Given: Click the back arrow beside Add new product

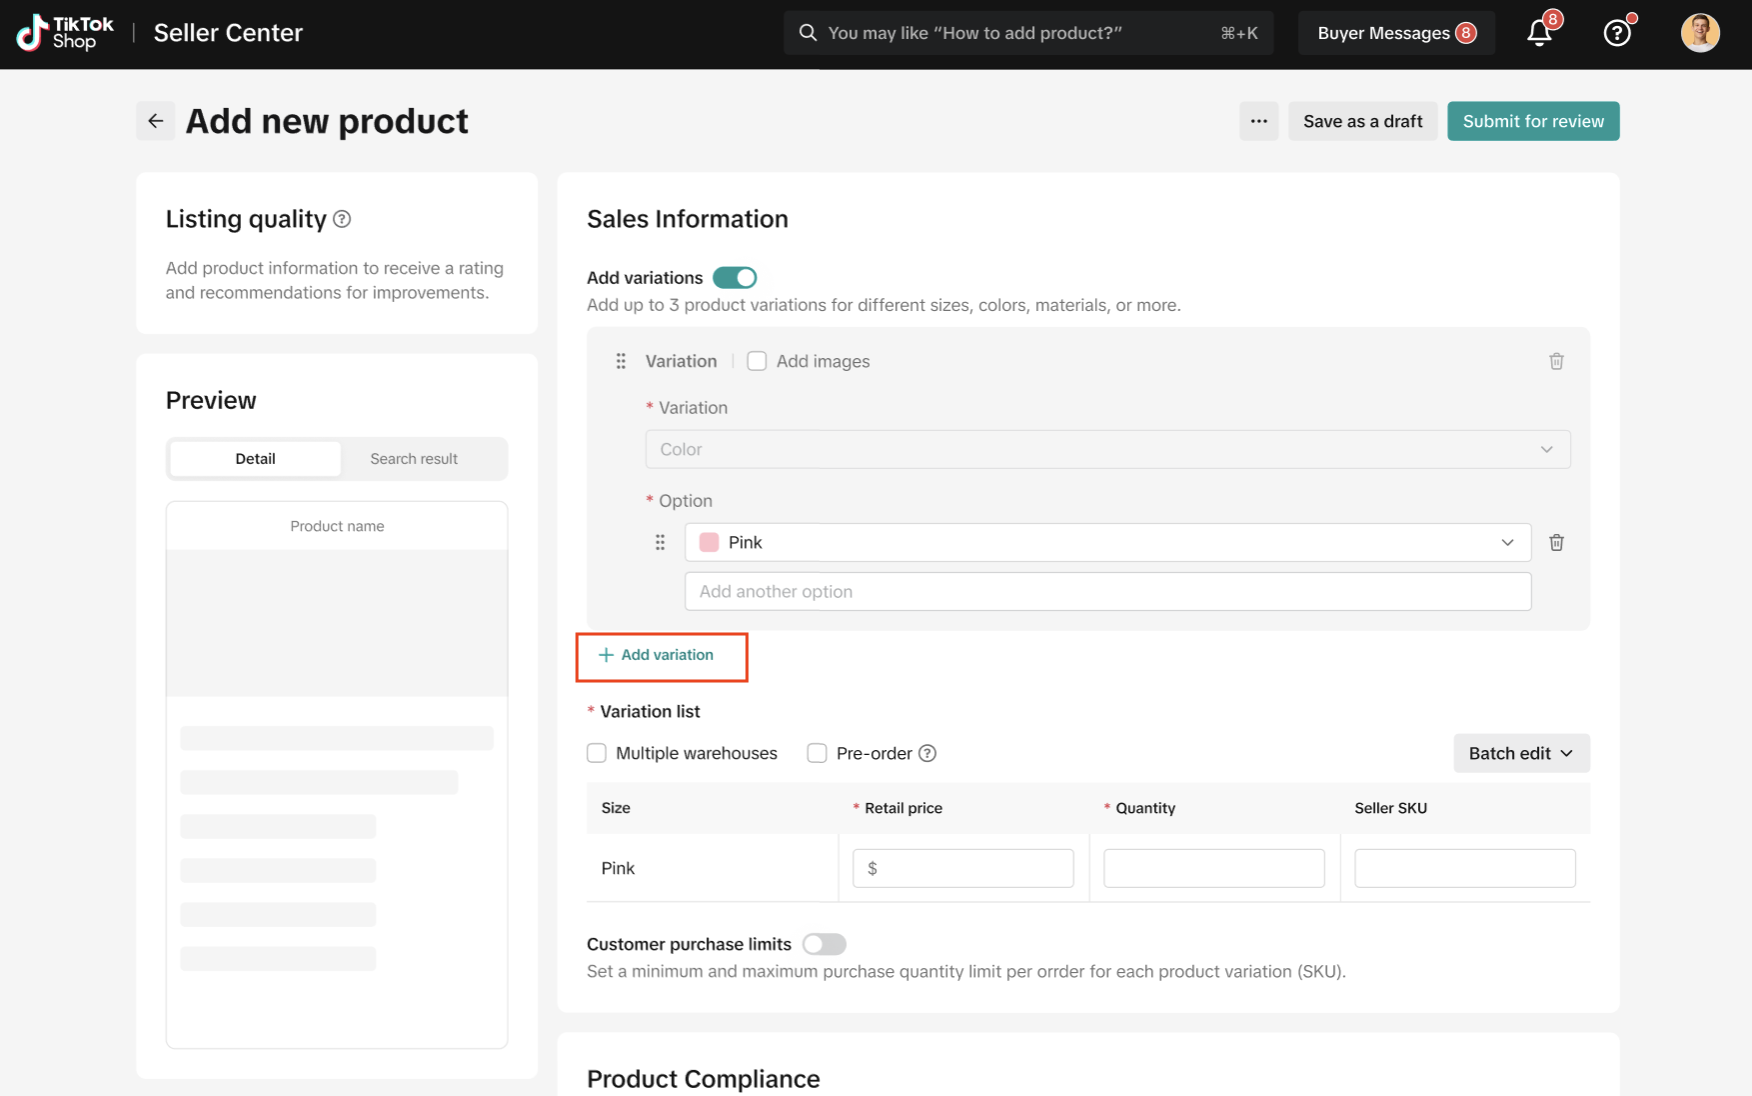Looking at the screenshot, I should pos(155,121).
